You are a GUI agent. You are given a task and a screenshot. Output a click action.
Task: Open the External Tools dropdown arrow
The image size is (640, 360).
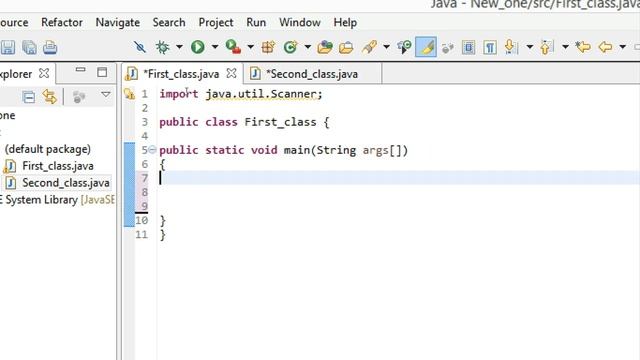(251, 47)
